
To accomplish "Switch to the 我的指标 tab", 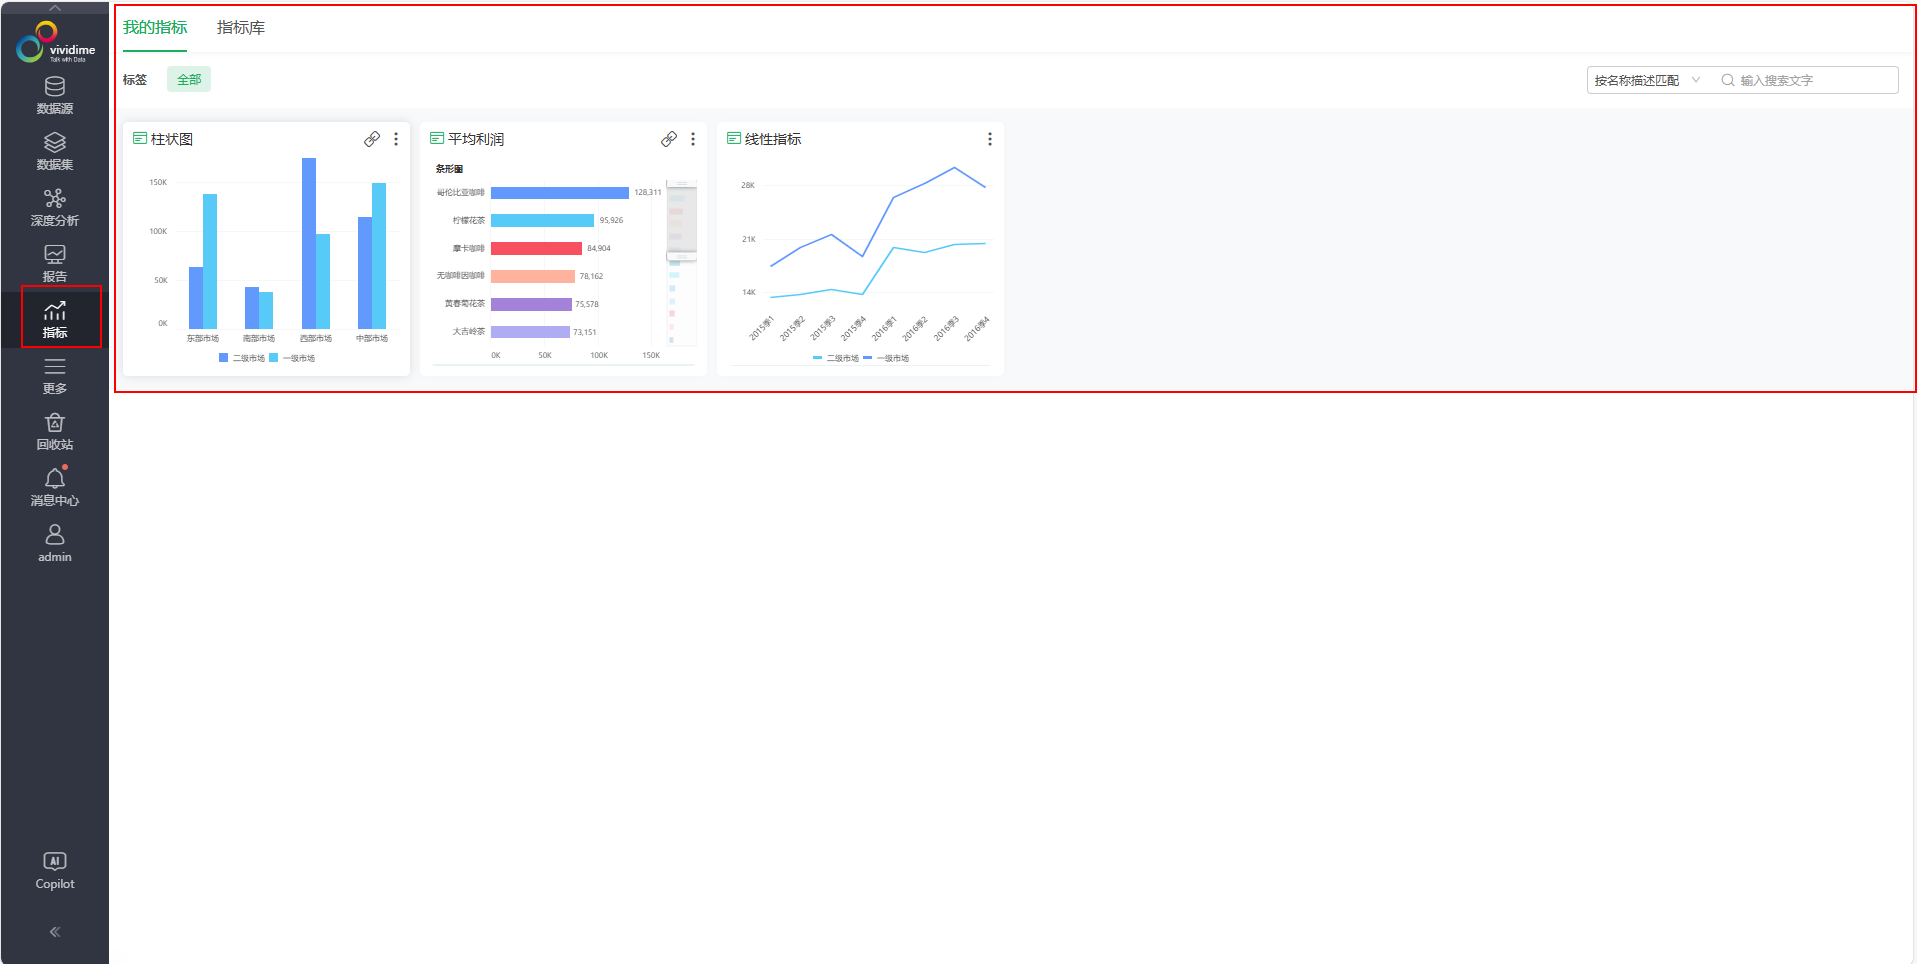I will [x=155, y=28].
